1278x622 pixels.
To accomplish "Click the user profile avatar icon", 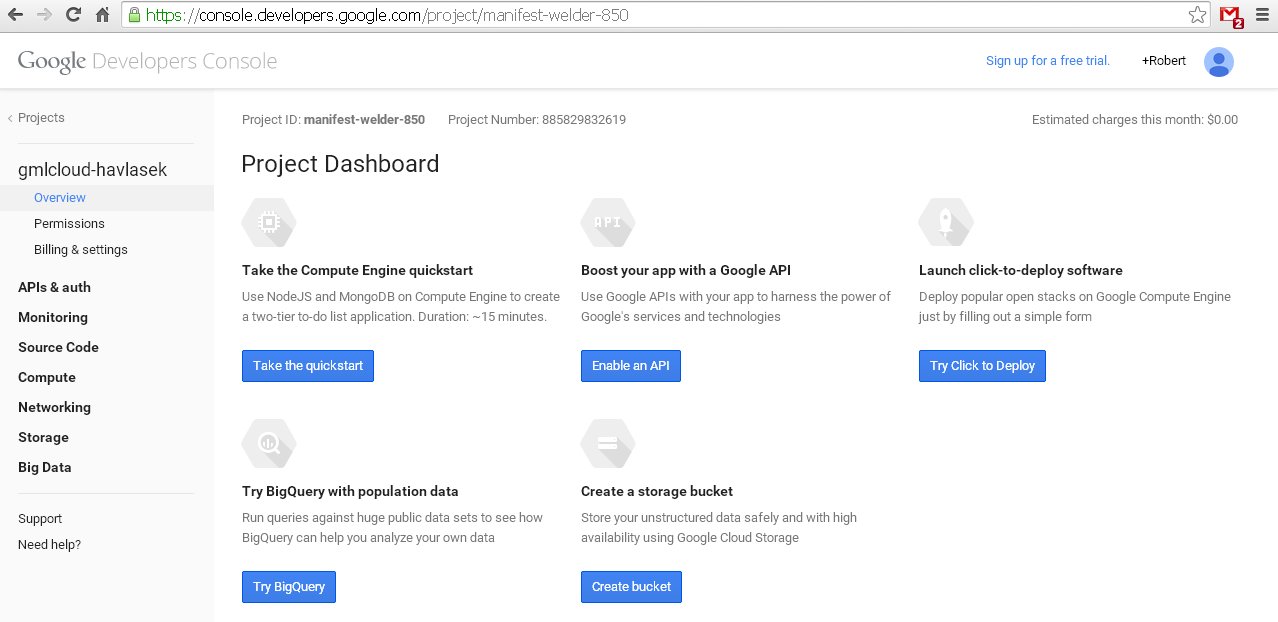I will click(1218, 62).
